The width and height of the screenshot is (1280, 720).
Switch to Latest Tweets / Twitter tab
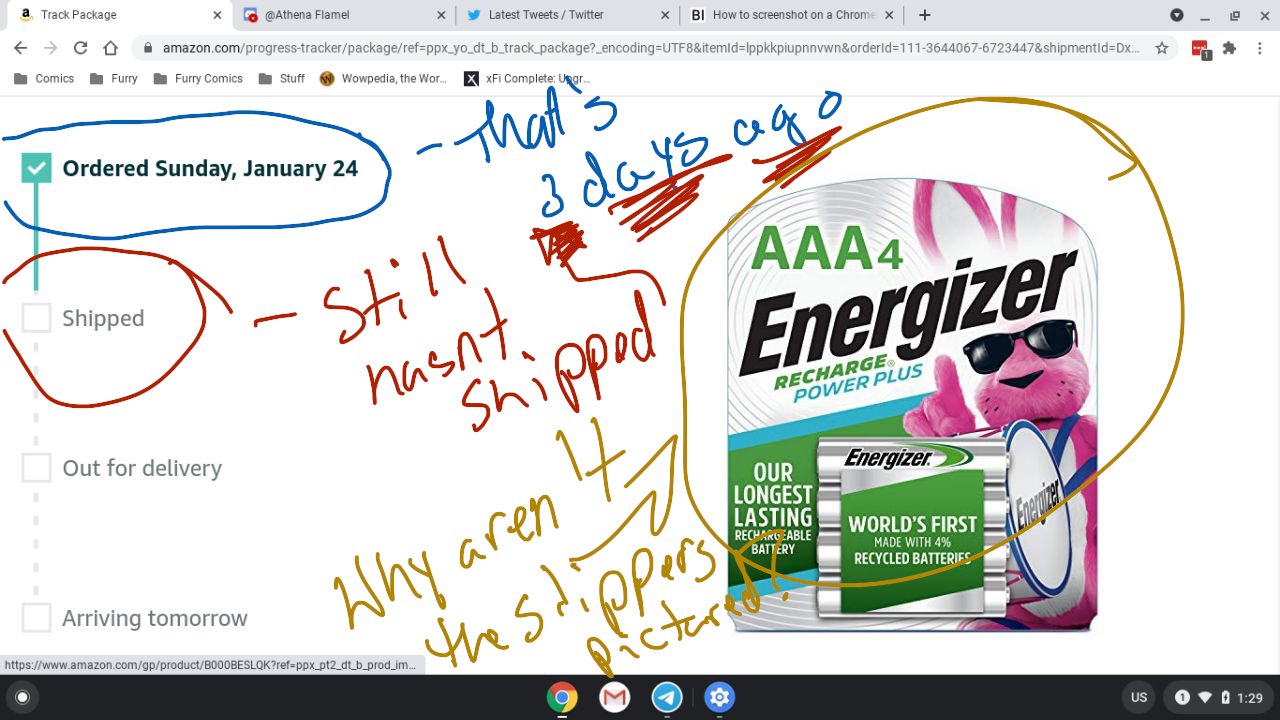coord(569,15)
